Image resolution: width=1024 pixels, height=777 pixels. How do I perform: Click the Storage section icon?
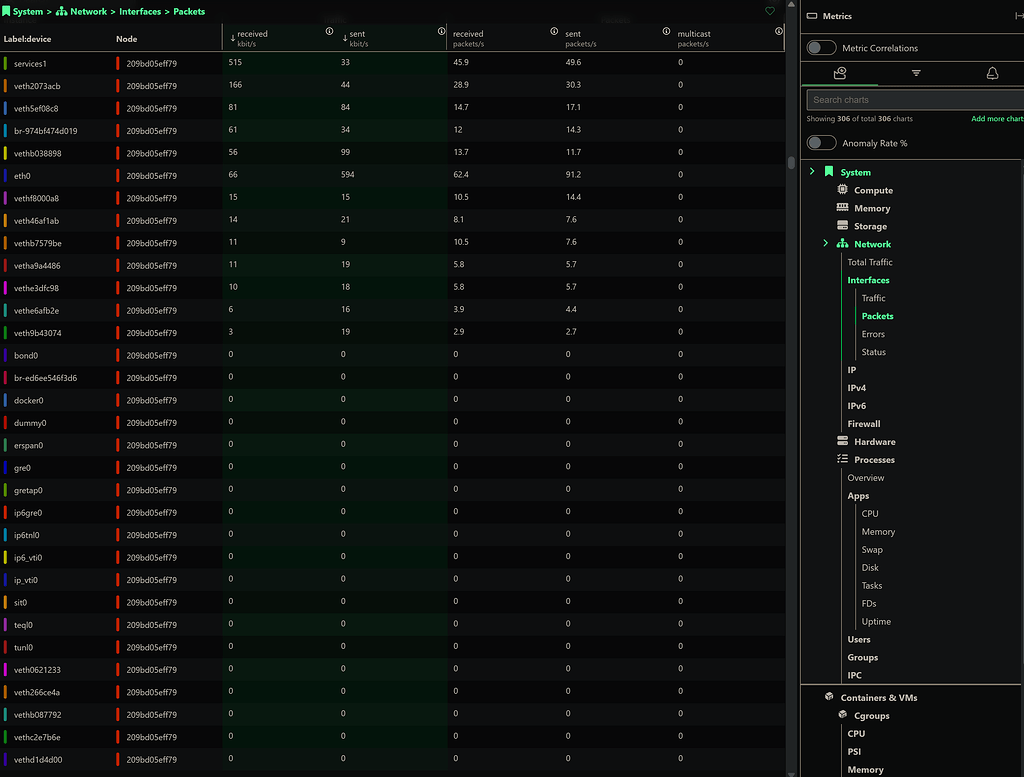(842, 226)
